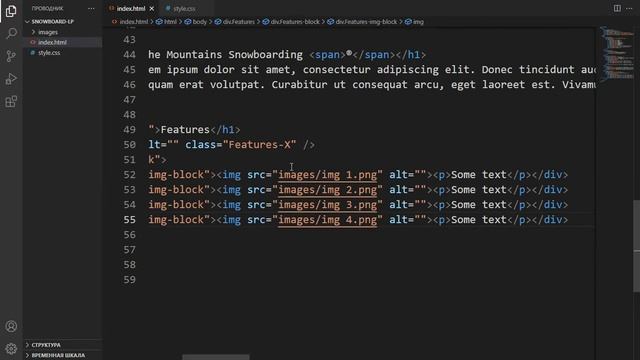Open the Accounts menu icon
The image size is (640, 360).
pyautogui.click(x=11, y=326)
